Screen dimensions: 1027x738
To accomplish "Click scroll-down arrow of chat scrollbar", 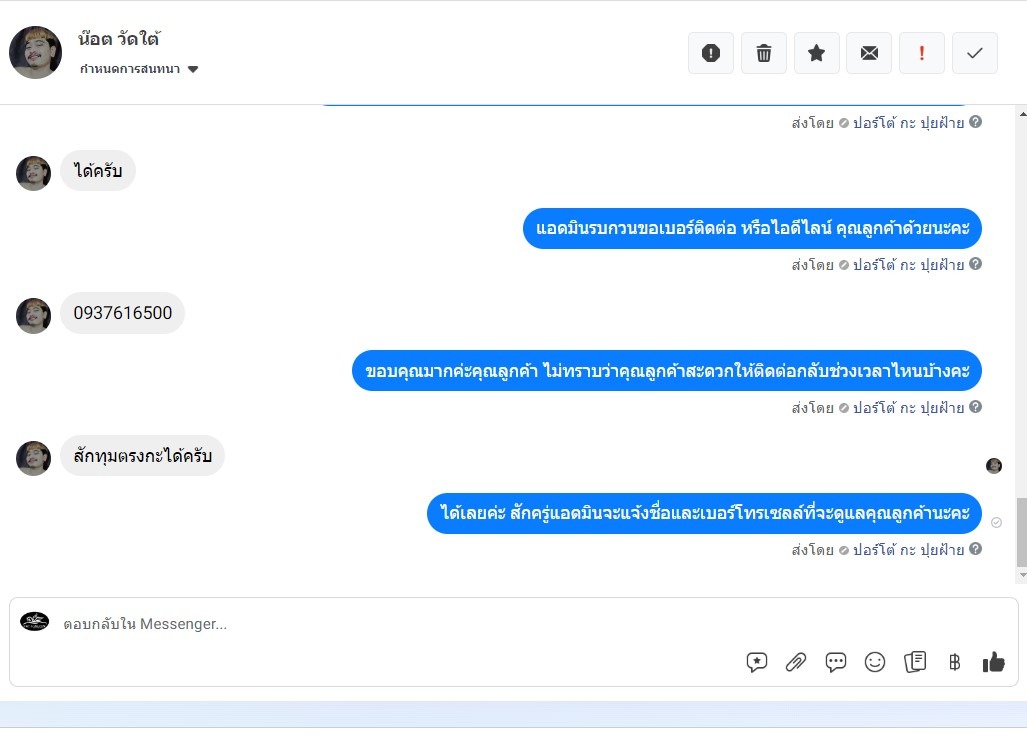I will point(1022,576).
